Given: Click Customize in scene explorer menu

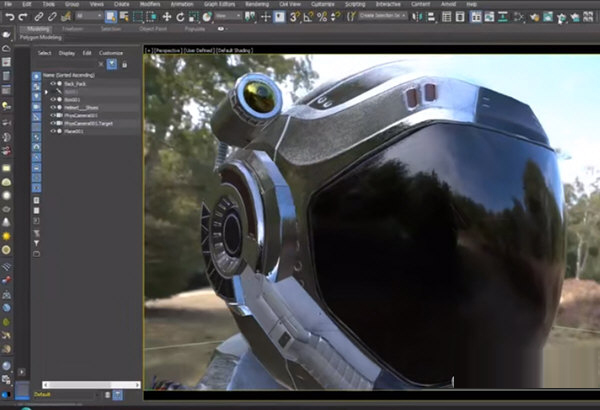Looking at the screenshot, I should (111, 53).
